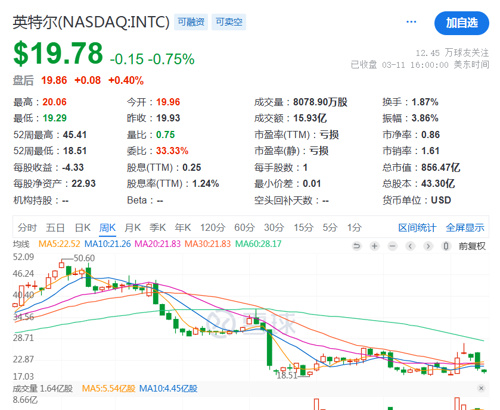Click the 市净率 value 0.86

click(430, 135)
